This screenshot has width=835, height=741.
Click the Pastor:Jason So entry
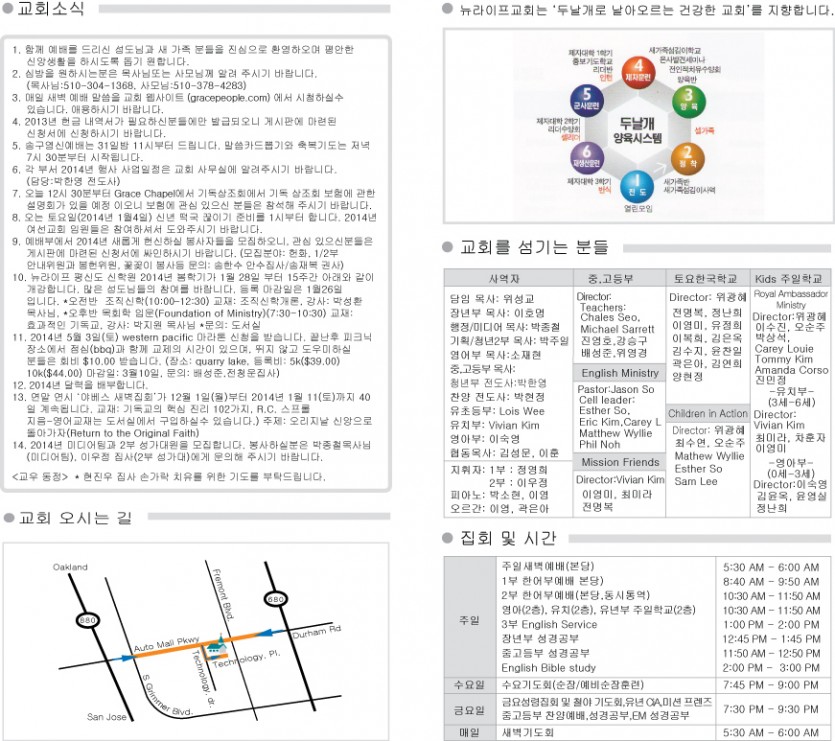pos(616,389)
